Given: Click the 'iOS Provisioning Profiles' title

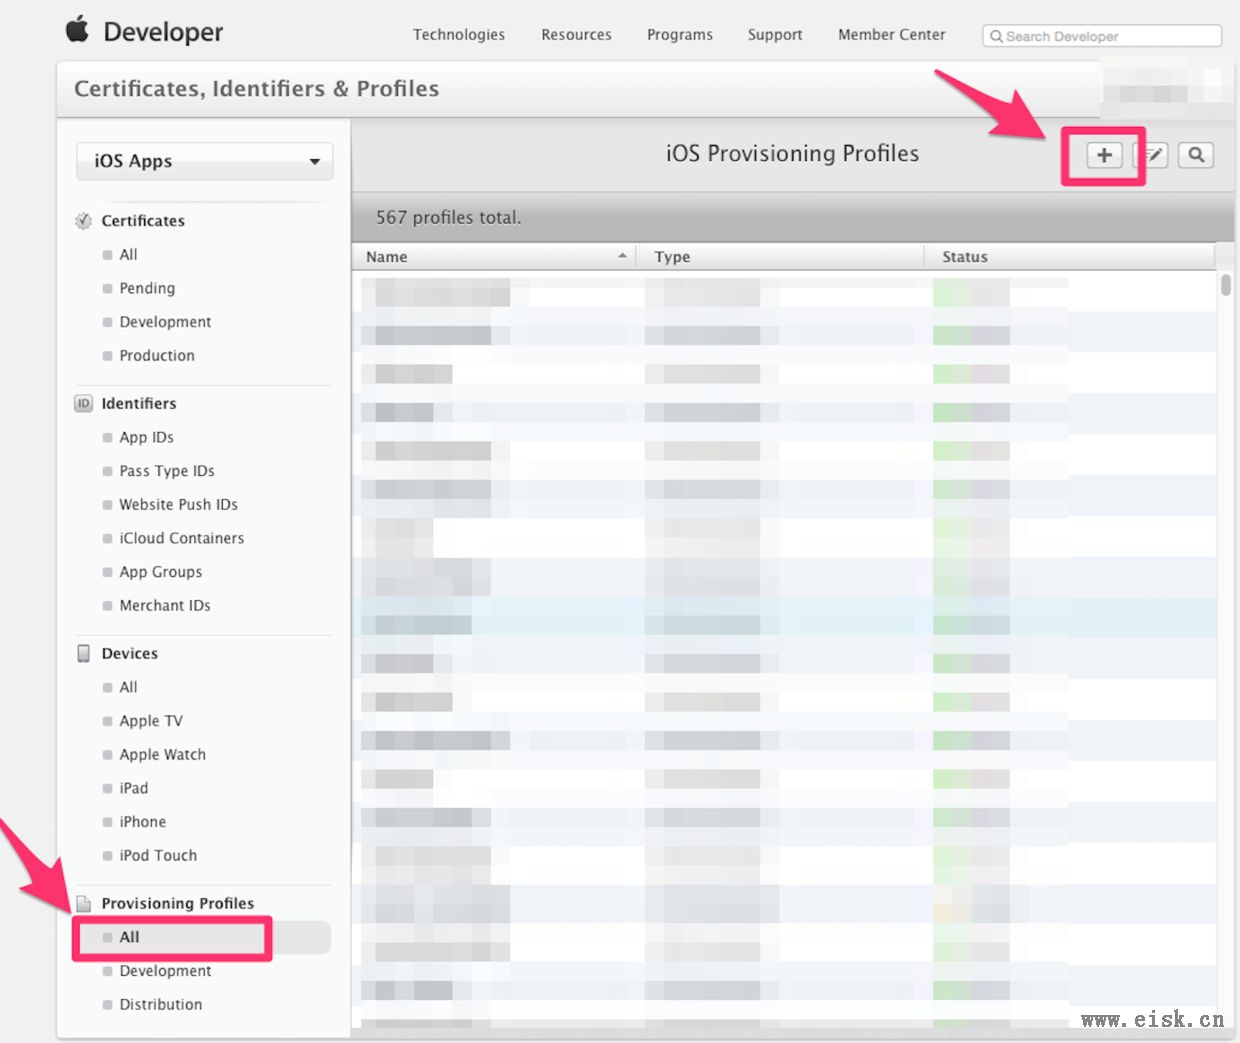Looking at the screenshot, I should pyautogui.click(x=792, y=154).
